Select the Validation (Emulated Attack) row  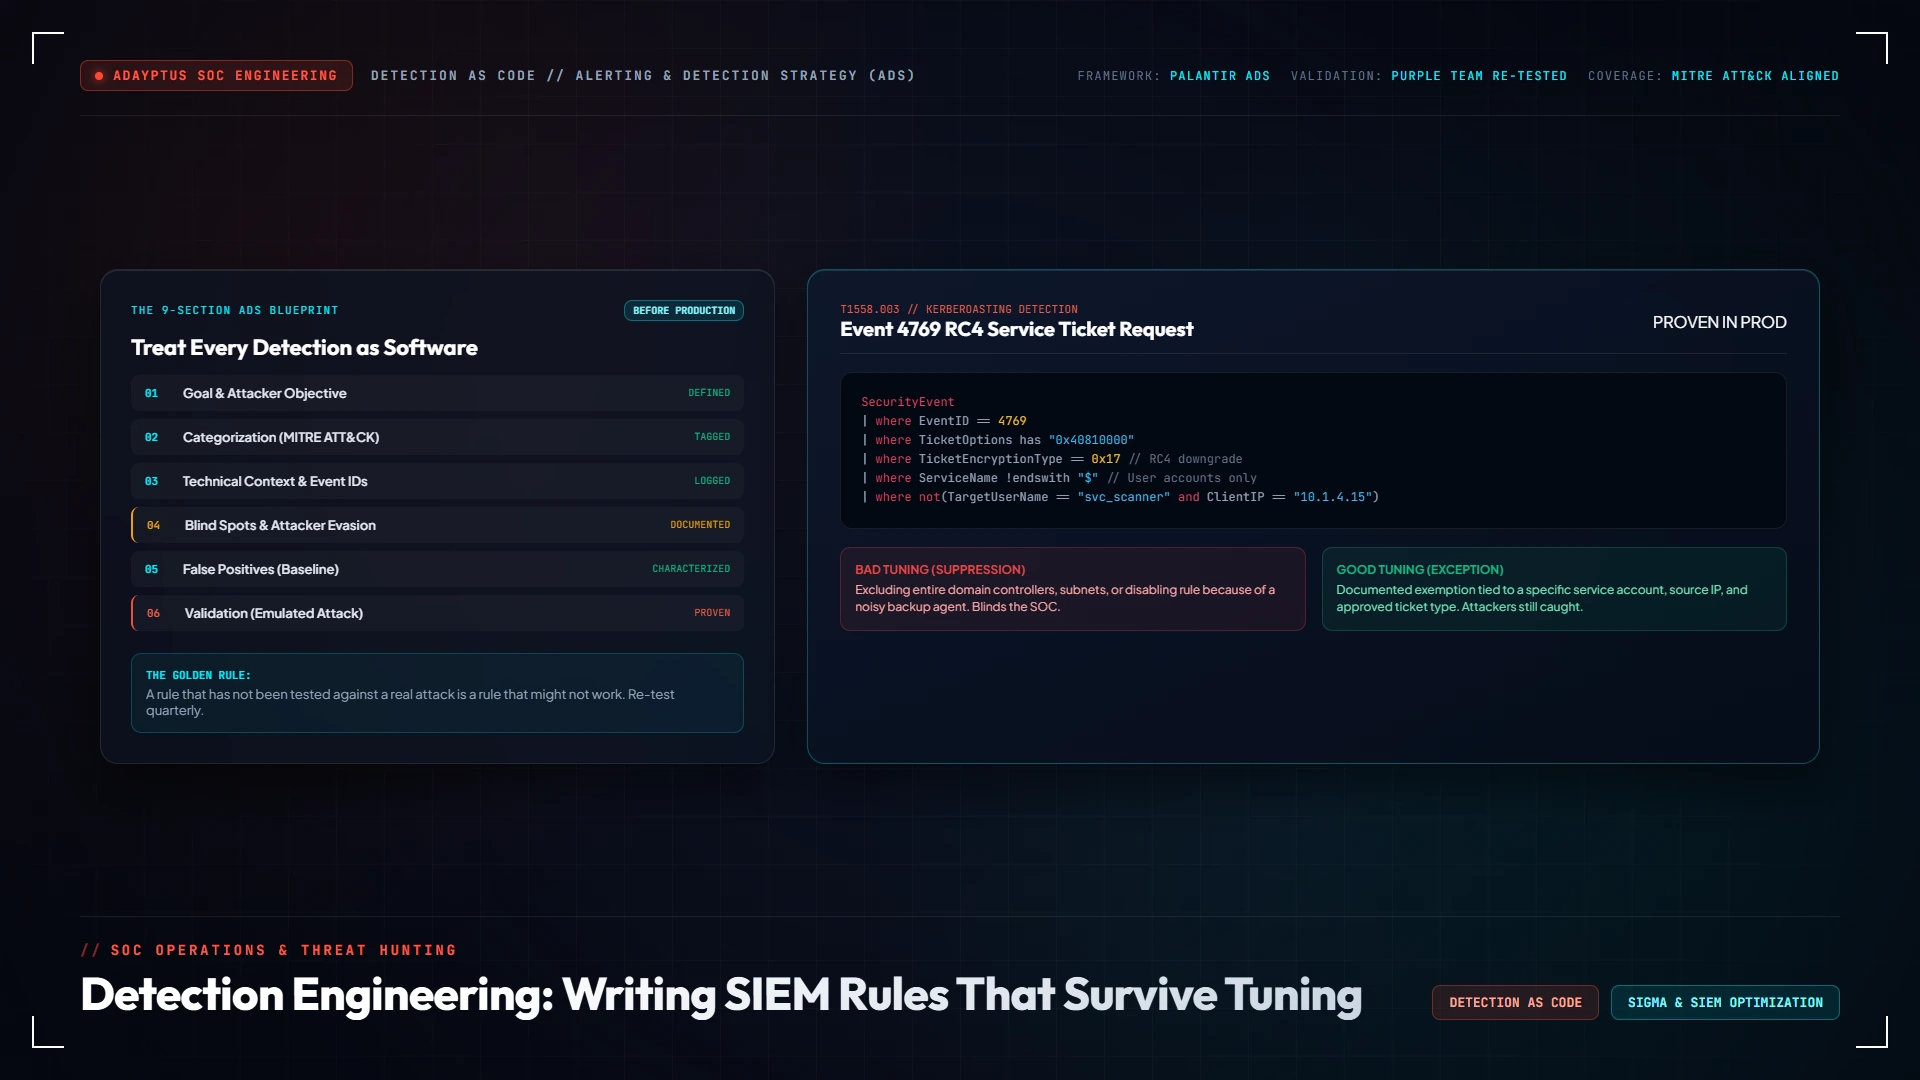(x=437, y=613)
